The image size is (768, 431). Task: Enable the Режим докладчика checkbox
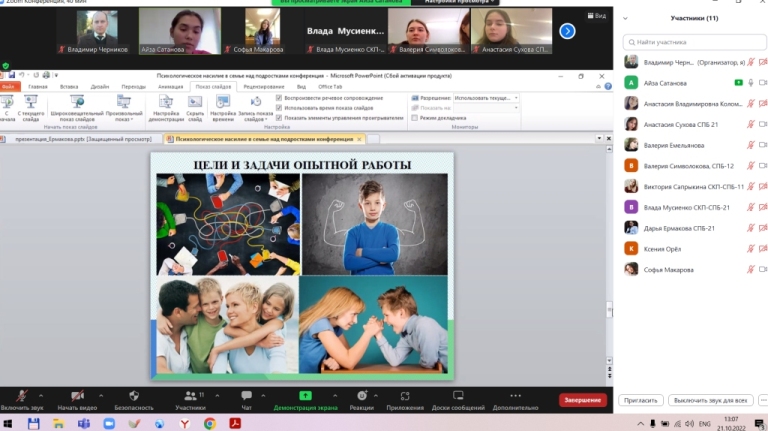[415, 118]
